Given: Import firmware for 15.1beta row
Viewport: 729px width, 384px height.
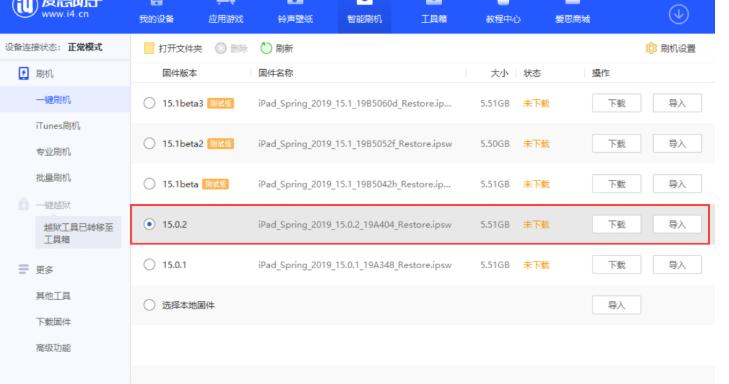Looking at the screenshot, I should pos(677,184).
